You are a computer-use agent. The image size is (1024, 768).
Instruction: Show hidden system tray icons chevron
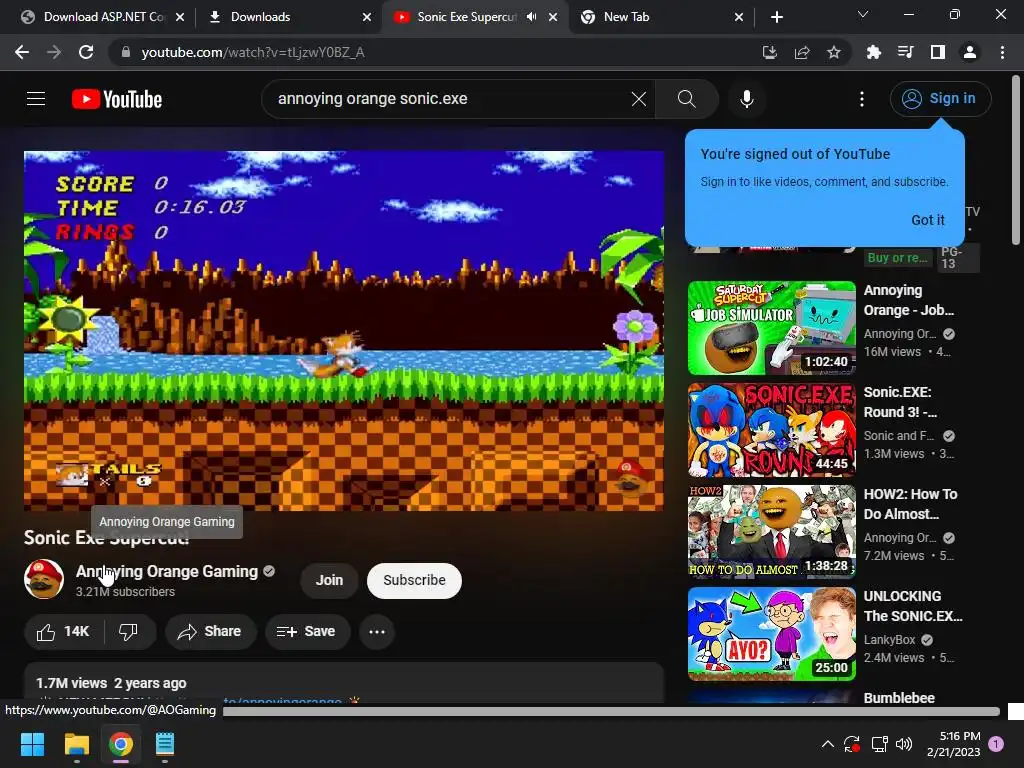[x=827, y=744]
